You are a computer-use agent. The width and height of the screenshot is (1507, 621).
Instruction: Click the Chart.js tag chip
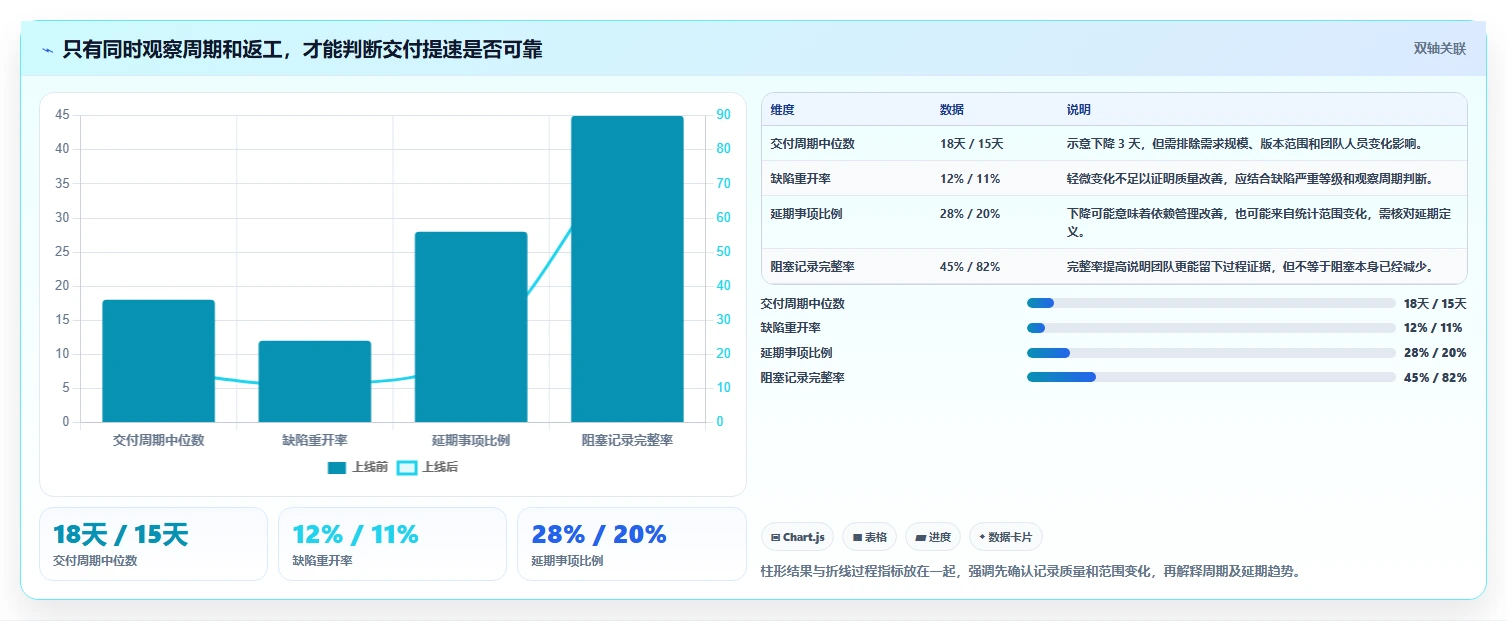tap(797, 537)
